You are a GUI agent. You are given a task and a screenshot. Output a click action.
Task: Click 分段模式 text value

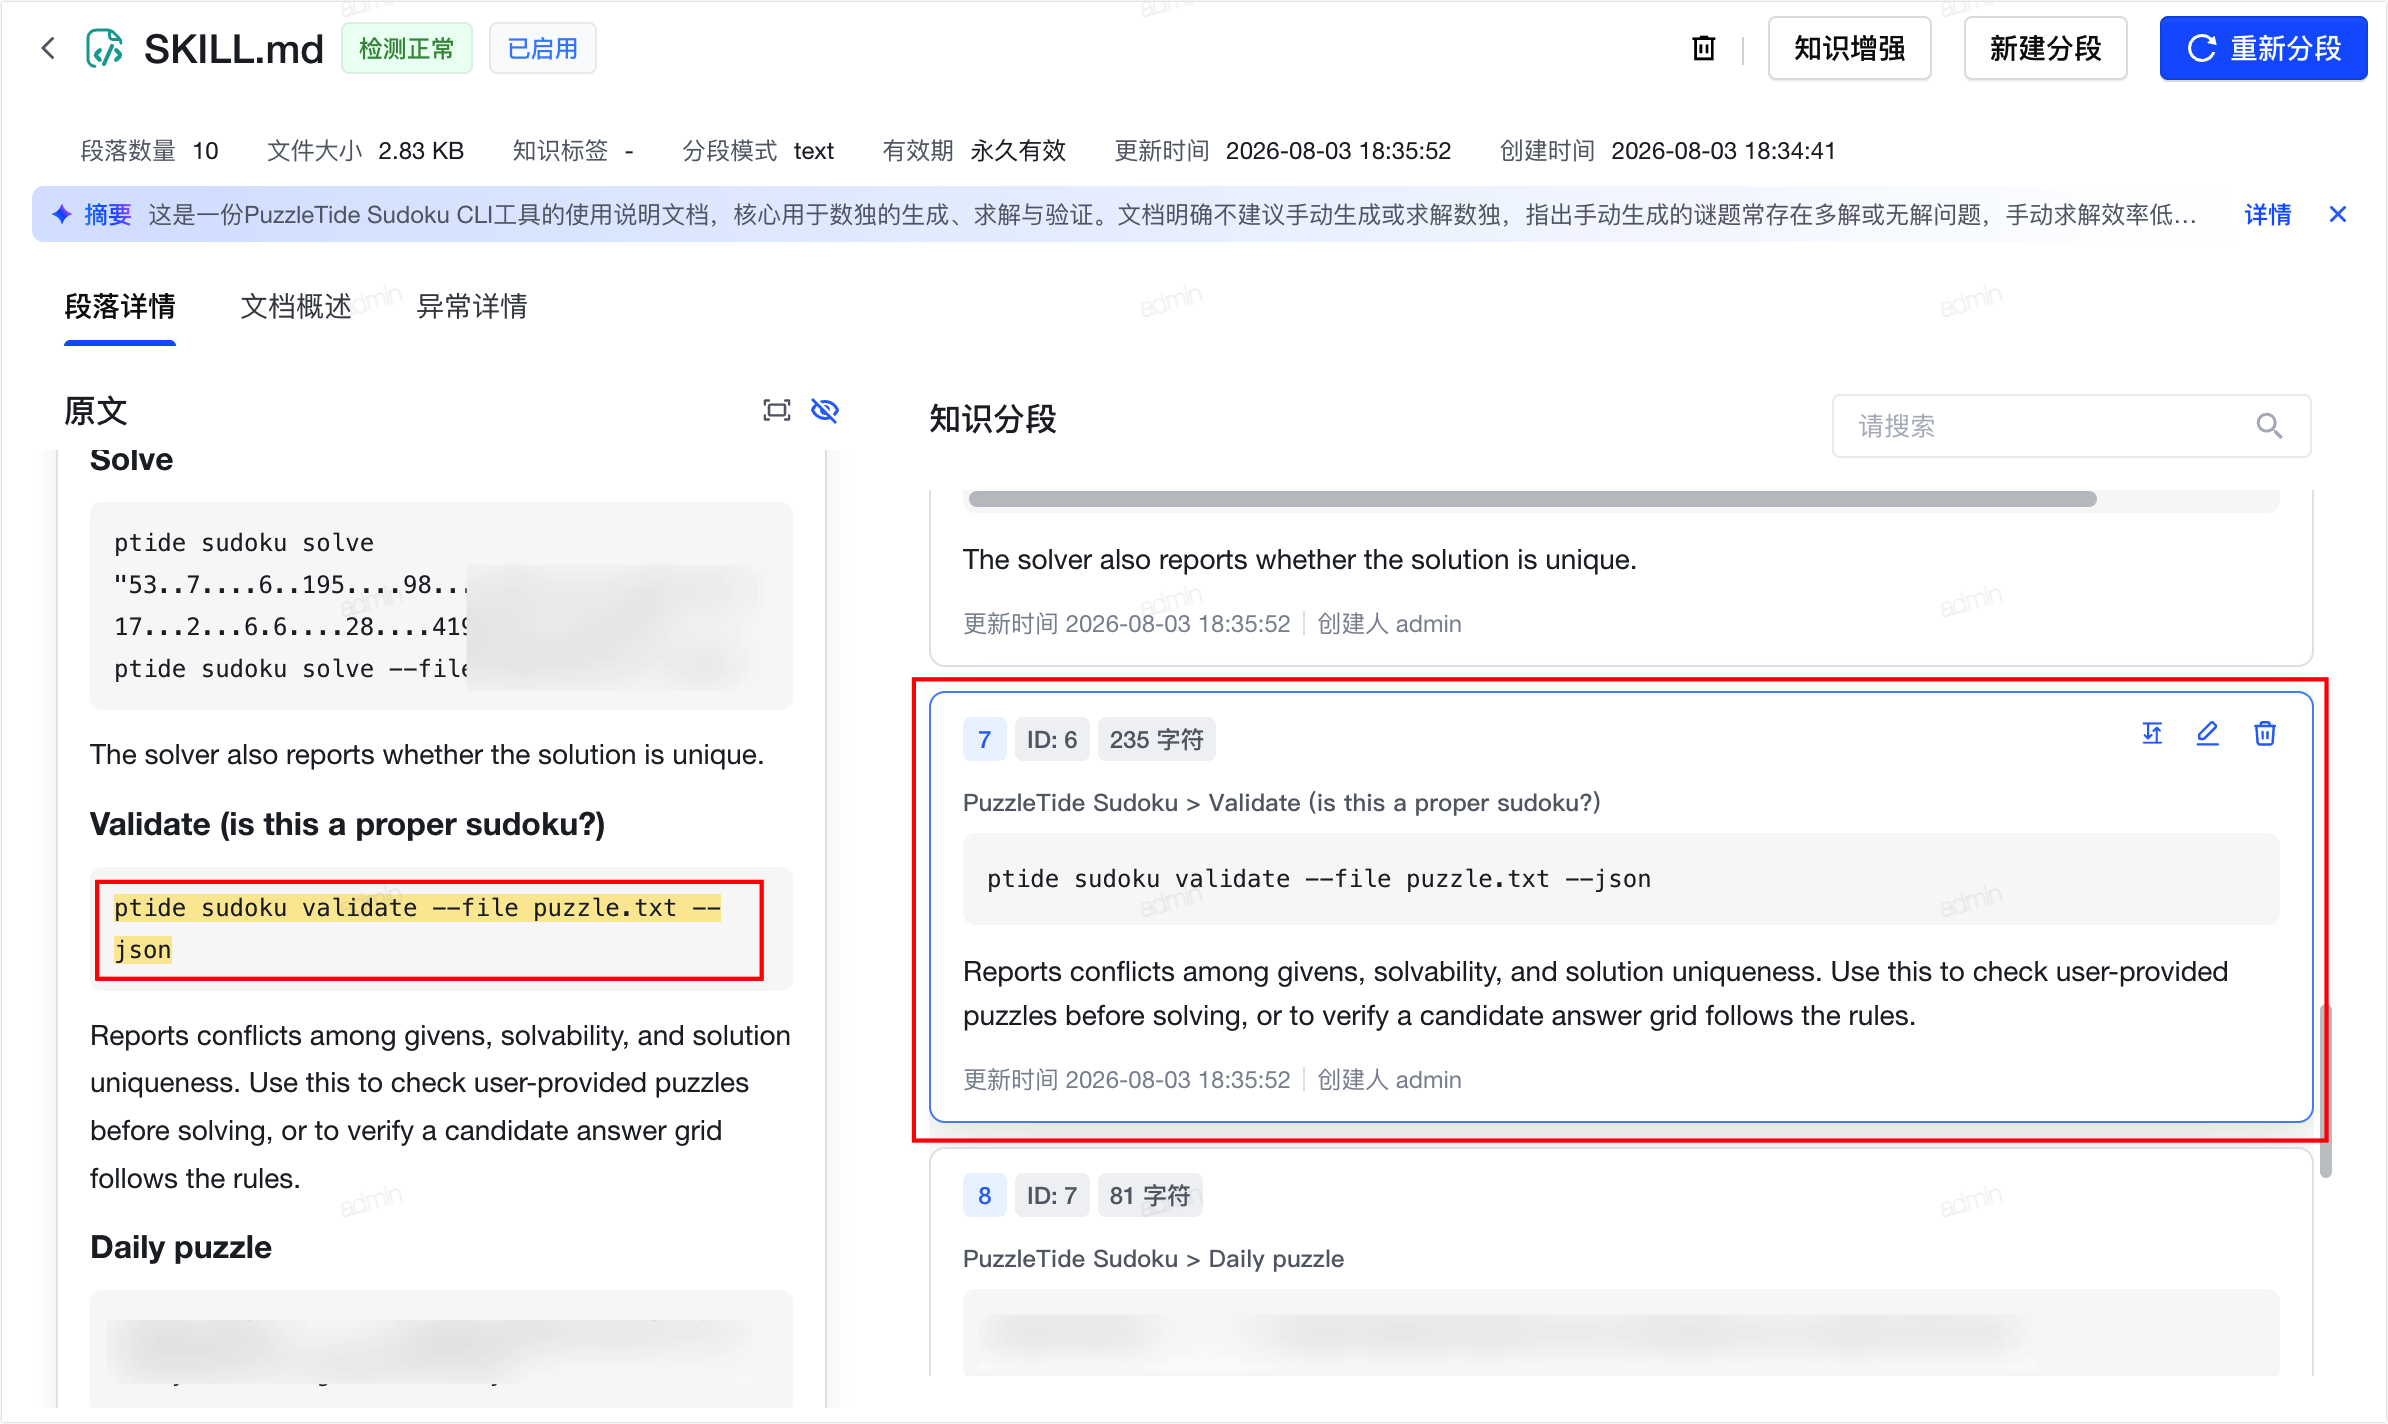click(814, 151)
